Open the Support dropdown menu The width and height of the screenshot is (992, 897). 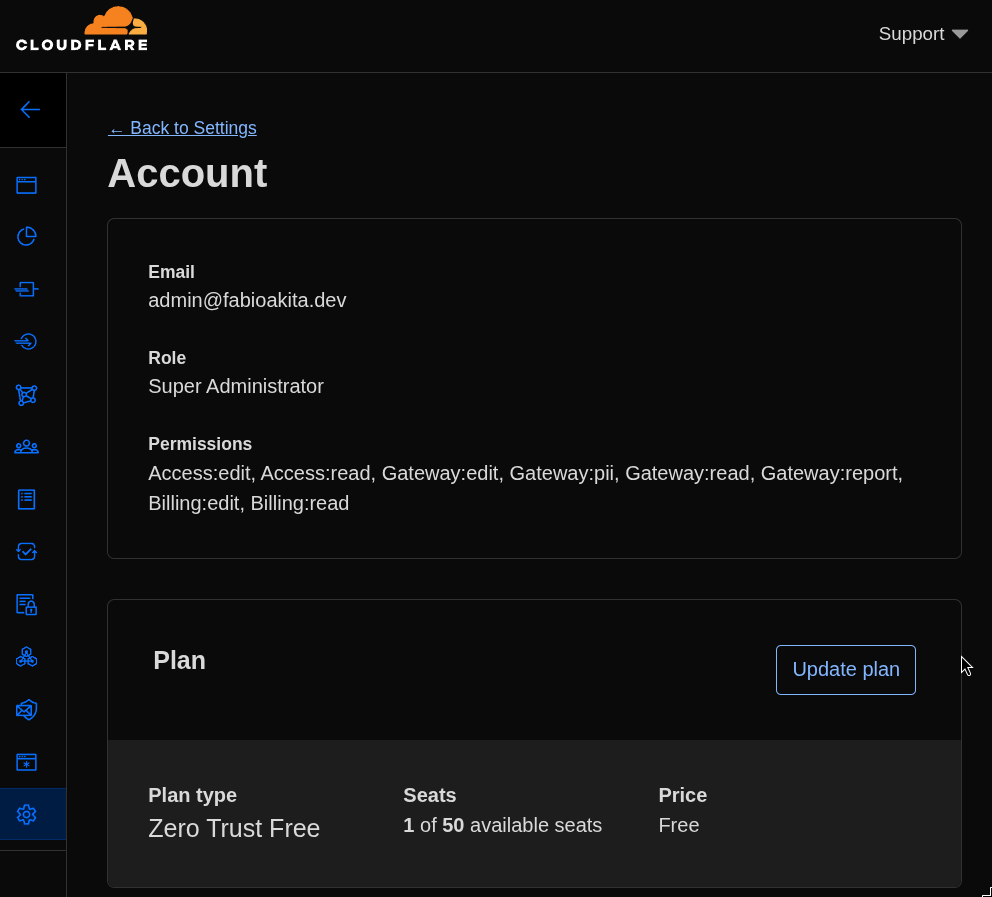tap(923, 34)
